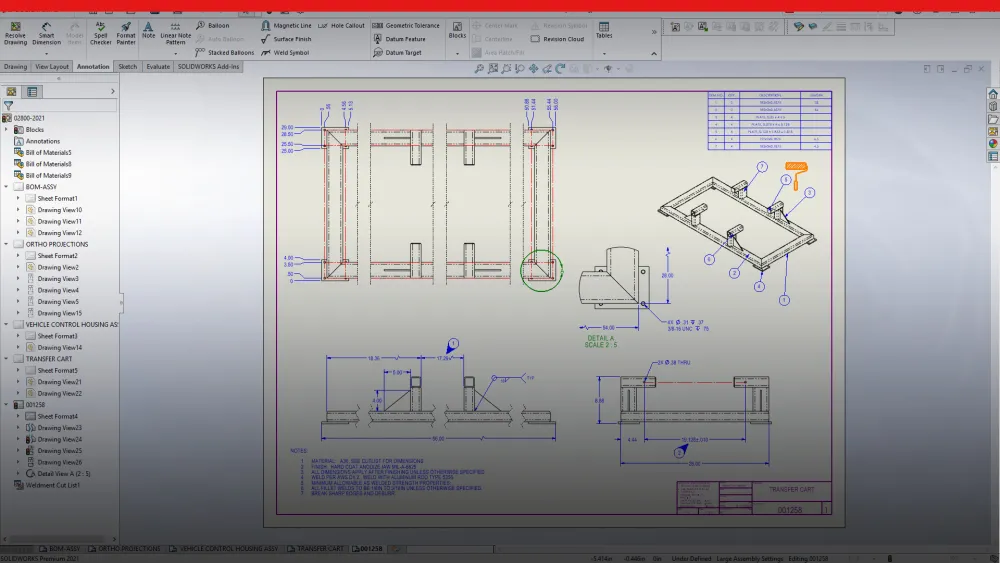1000x563 pixels.
Task: Collapse the TRANSFER CART node
Action: pos(6,359)
